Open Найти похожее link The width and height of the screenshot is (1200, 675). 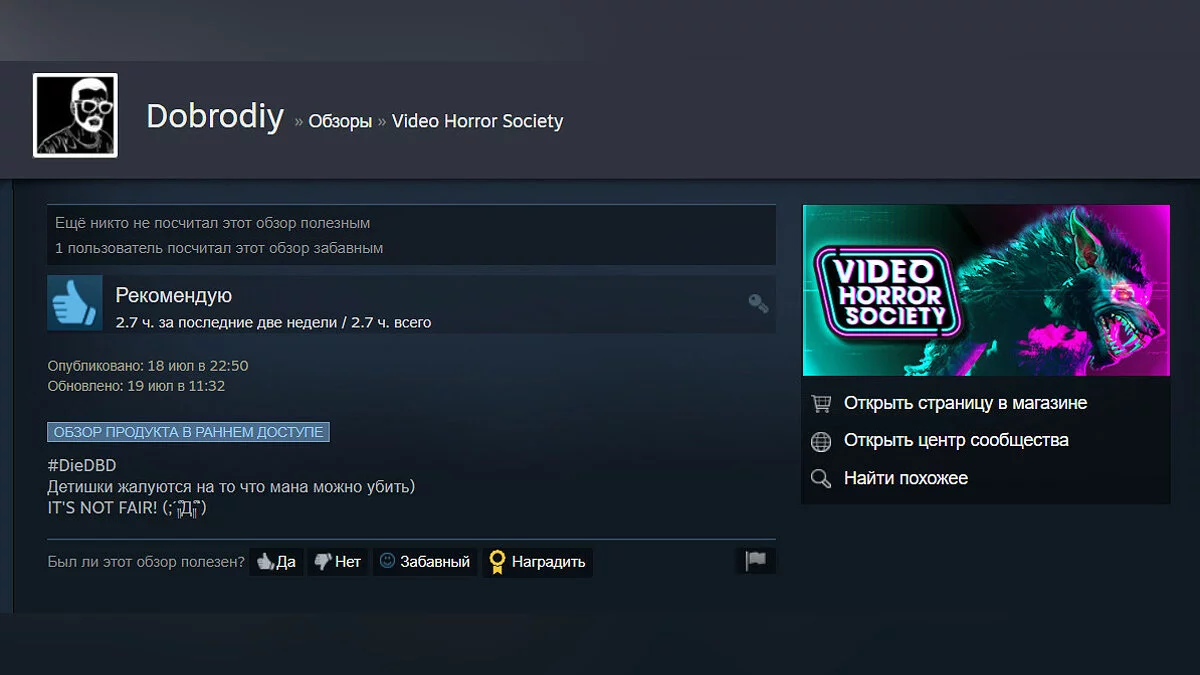tap(906, 478)
